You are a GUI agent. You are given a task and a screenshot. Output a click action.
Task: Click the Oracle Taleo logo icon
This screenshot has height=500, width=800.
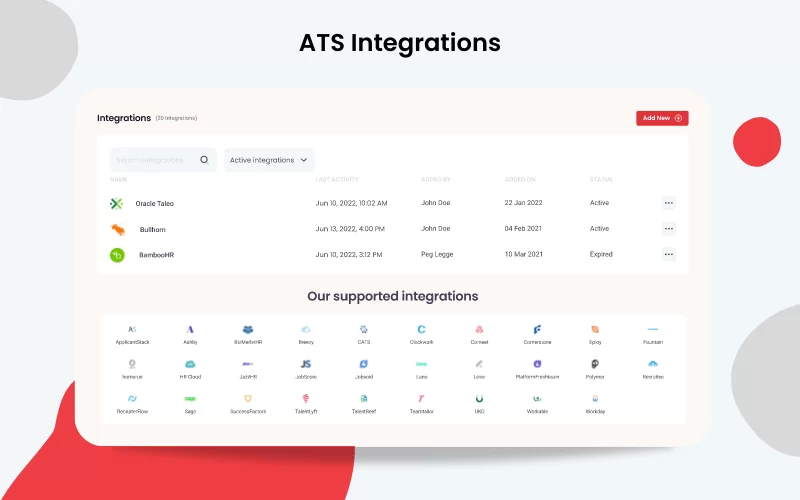click(x=116, y=204)
